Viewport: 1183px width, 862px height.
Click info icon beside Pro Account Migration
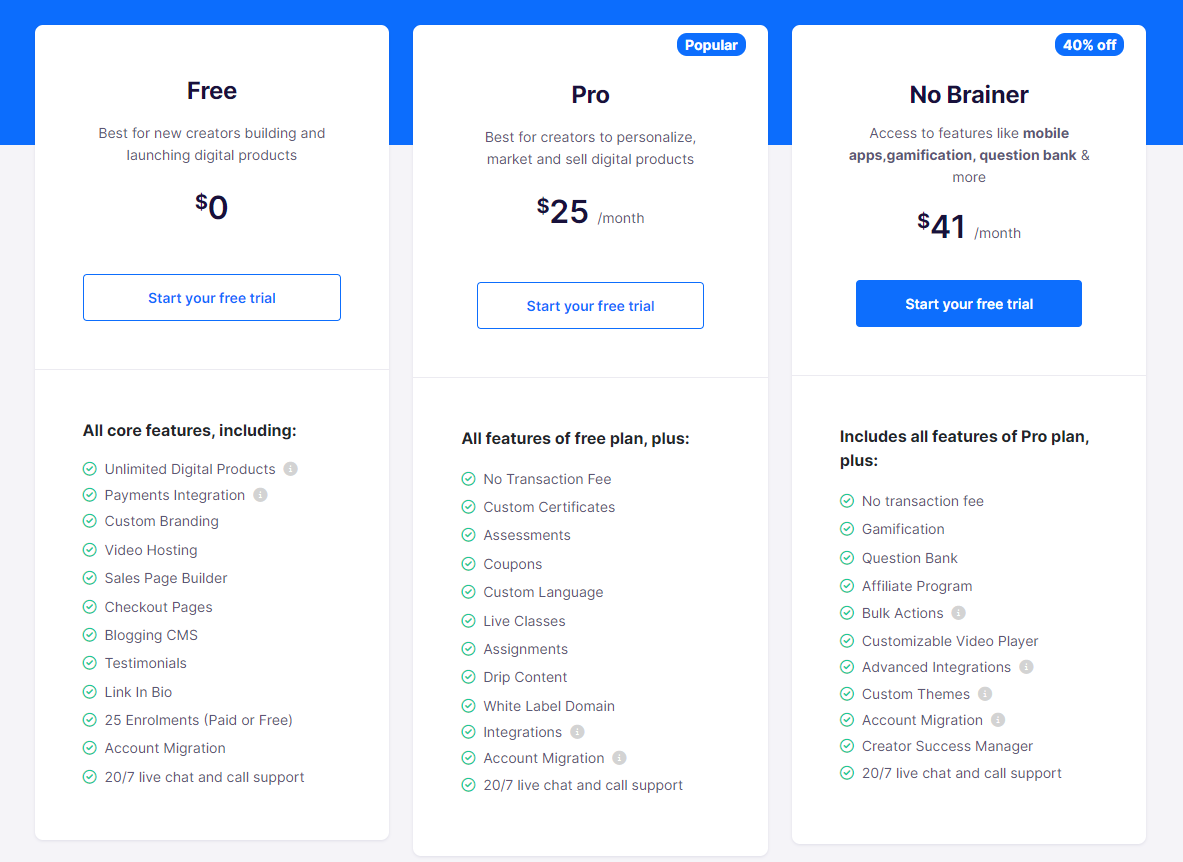[x=619, y=758]
